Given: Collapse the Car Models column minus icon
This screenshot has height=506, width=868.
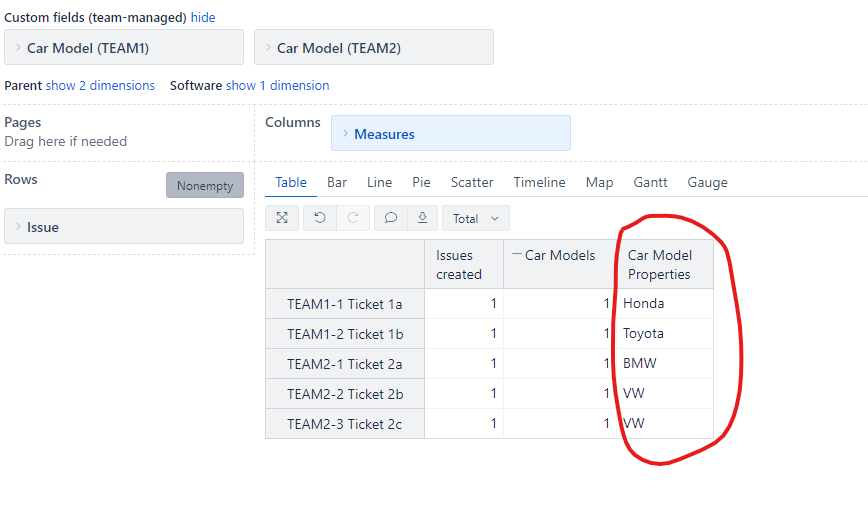Looking at the screenshot, I should coord(517,254).
